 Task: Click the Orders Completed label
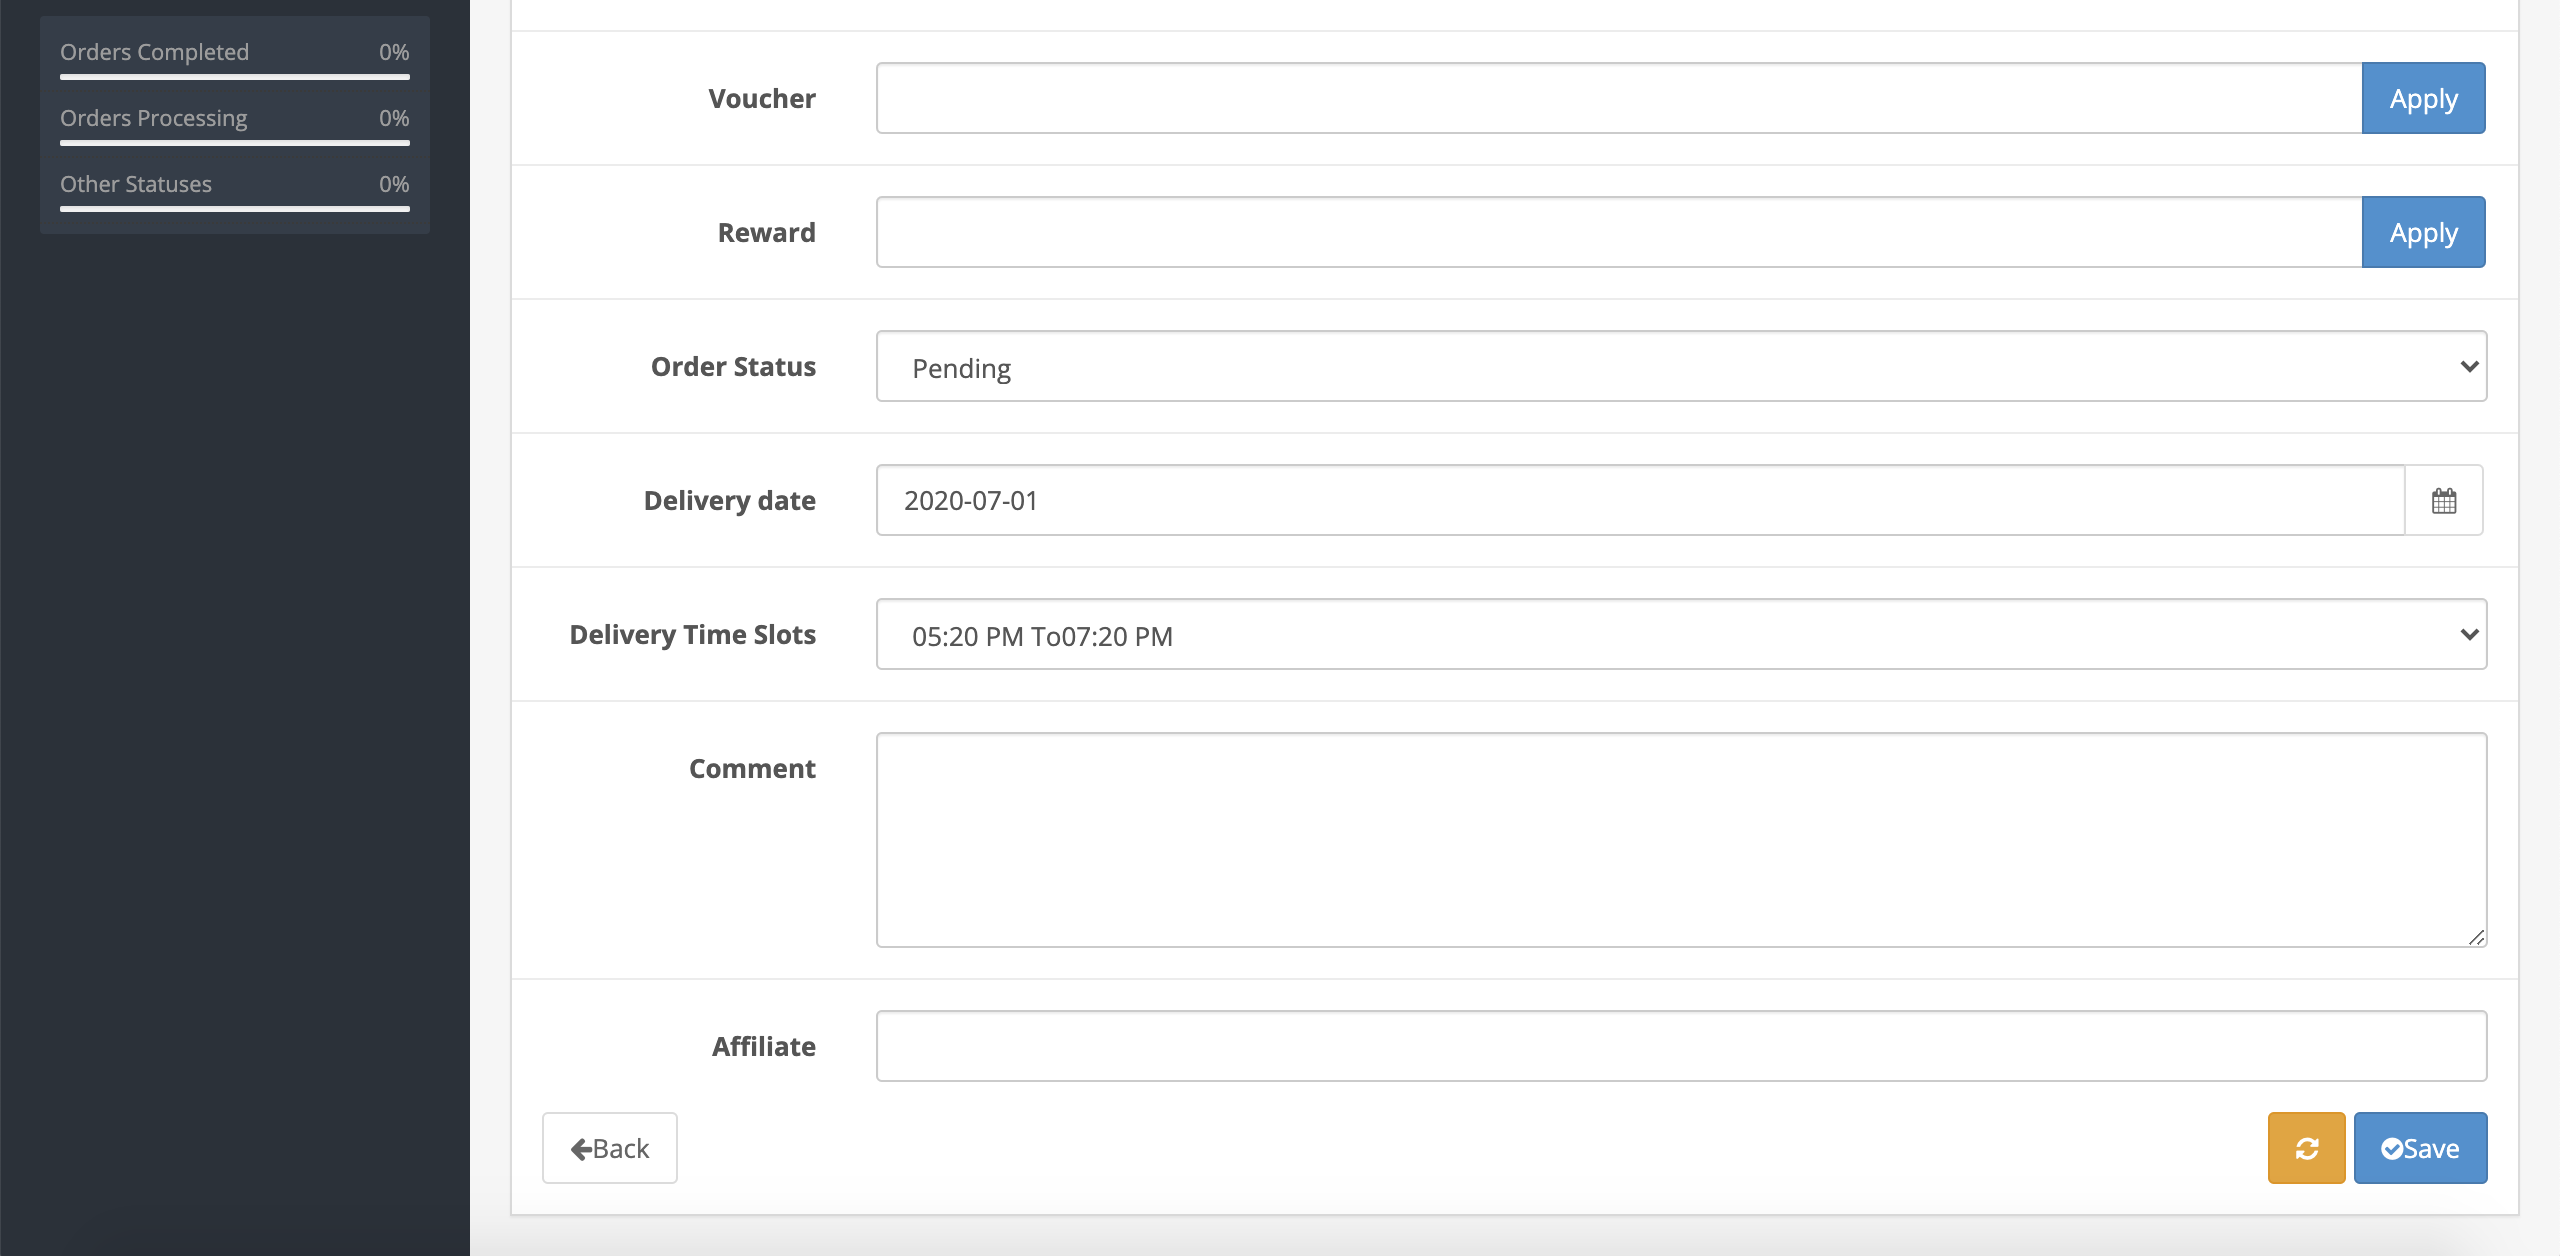pyautogui.click(x=154, y=52)
